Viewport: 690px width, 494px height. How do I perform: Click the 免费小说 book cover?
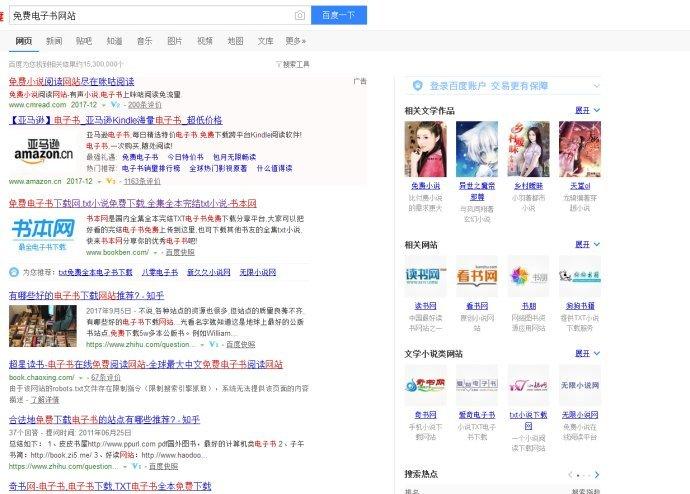426,149
